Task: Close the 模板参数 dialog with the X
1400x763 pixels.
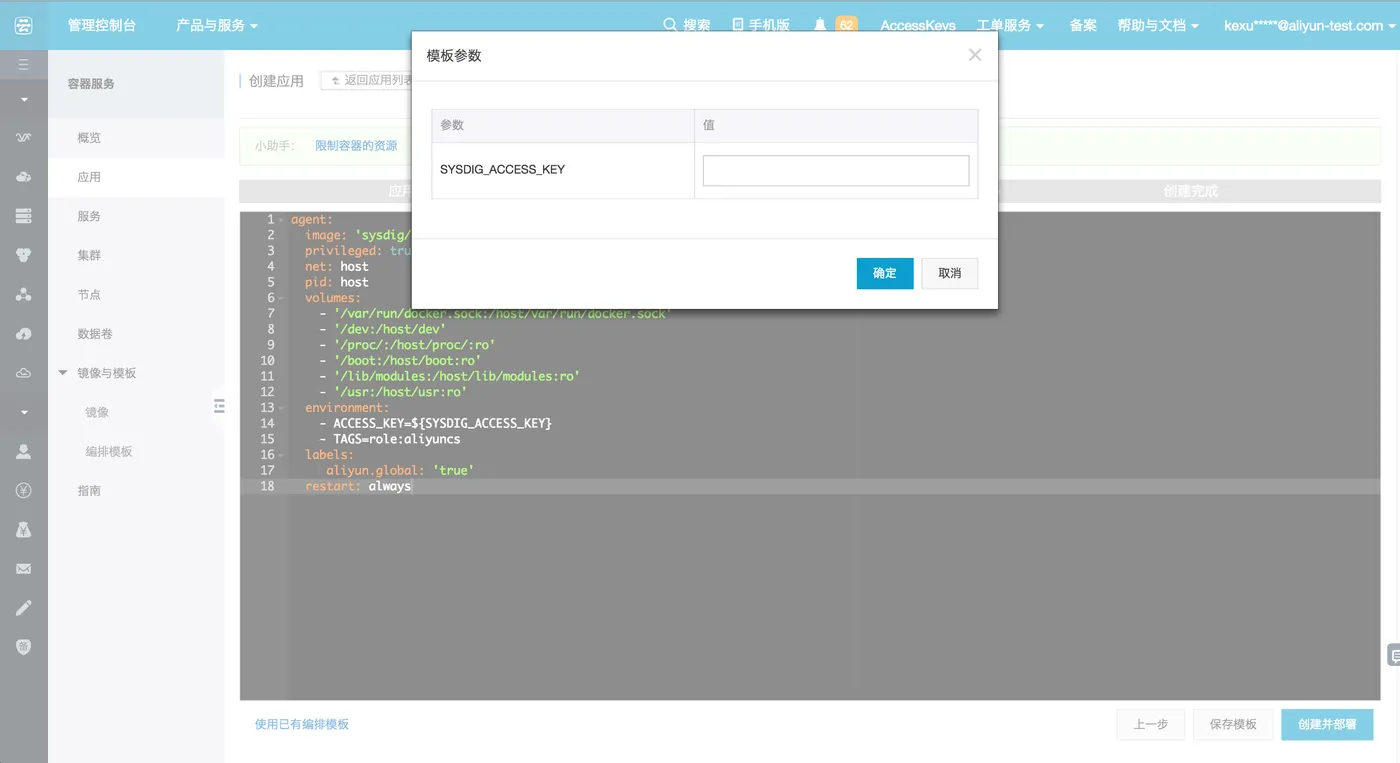Action: tap(975, 55)
